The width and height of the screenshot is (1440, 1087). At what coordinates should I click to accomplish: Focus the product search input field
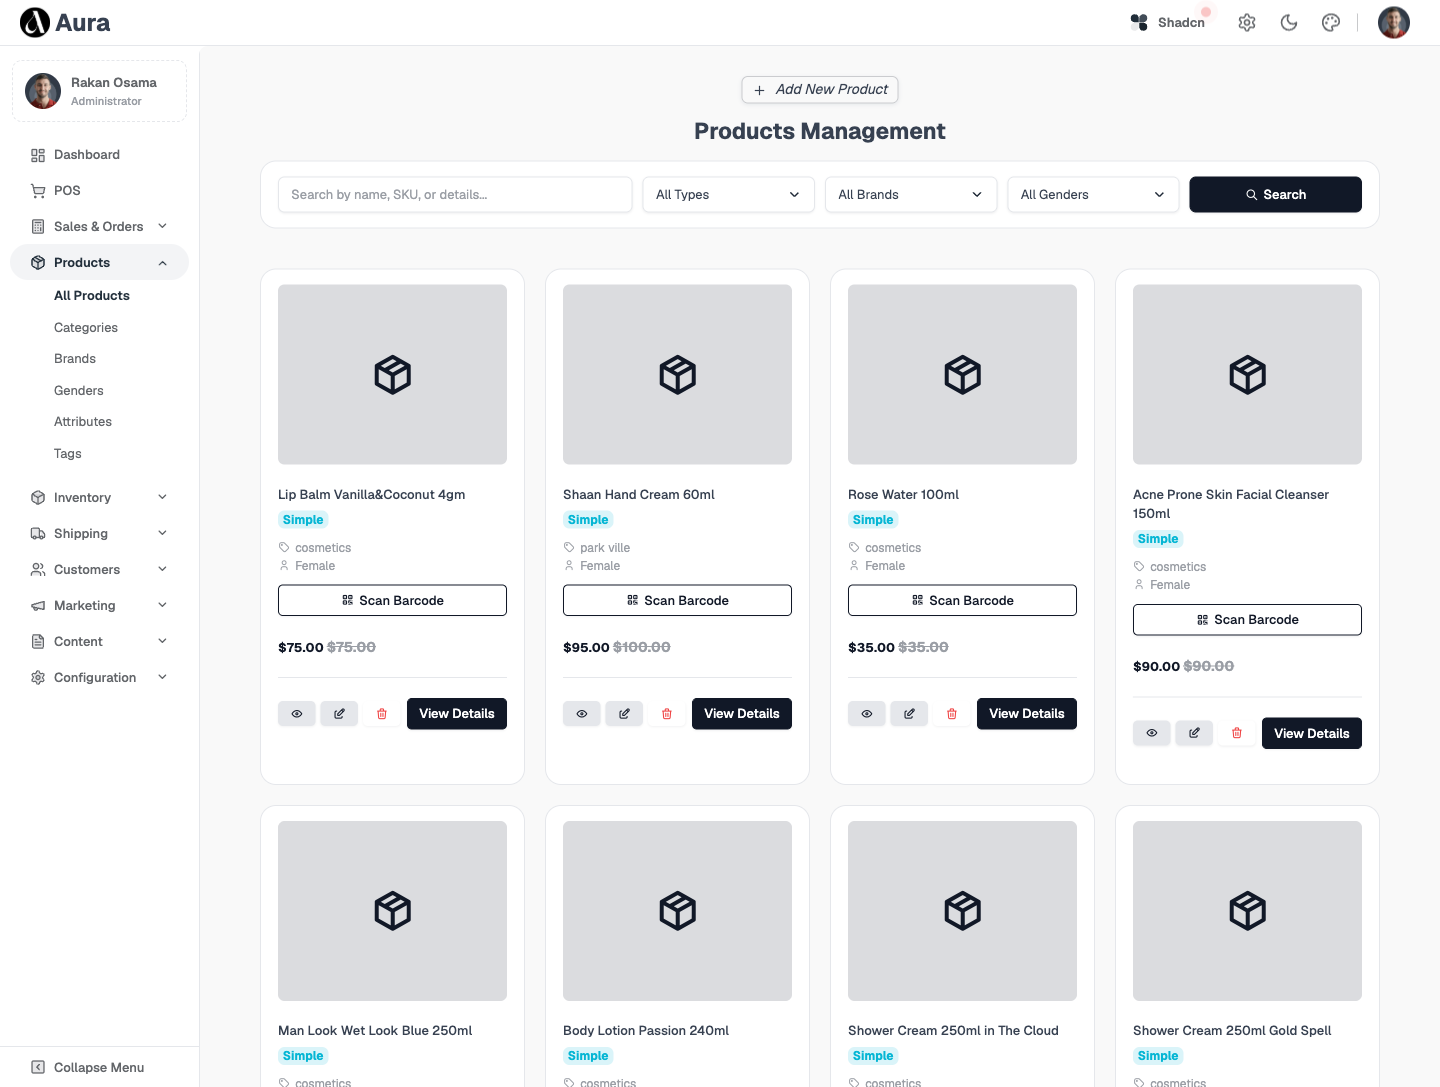point(455,195)
